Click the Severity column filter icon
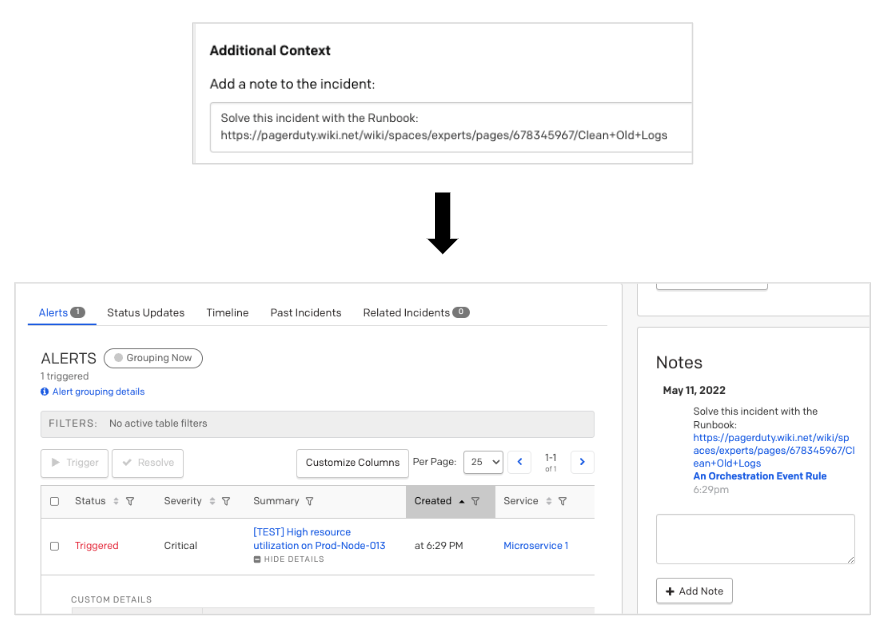 click(226, 501)
